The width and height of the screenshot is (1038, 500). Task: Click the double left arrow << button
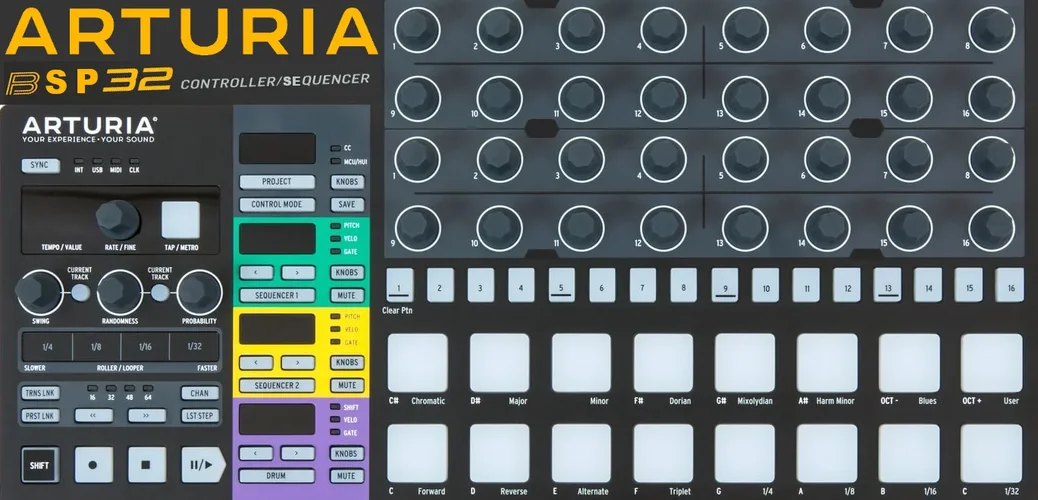point(93,416)
